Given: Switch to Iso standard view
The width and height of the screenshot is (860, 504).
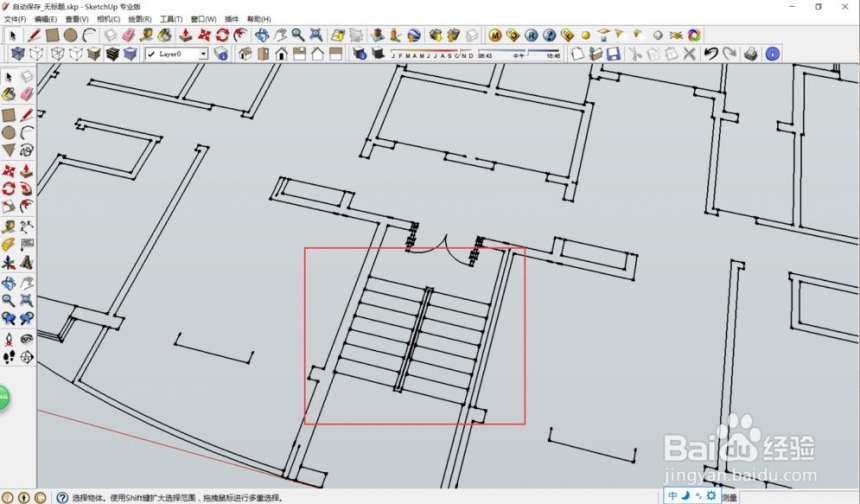Looking at the screenshot, I should tap(245, 54).
